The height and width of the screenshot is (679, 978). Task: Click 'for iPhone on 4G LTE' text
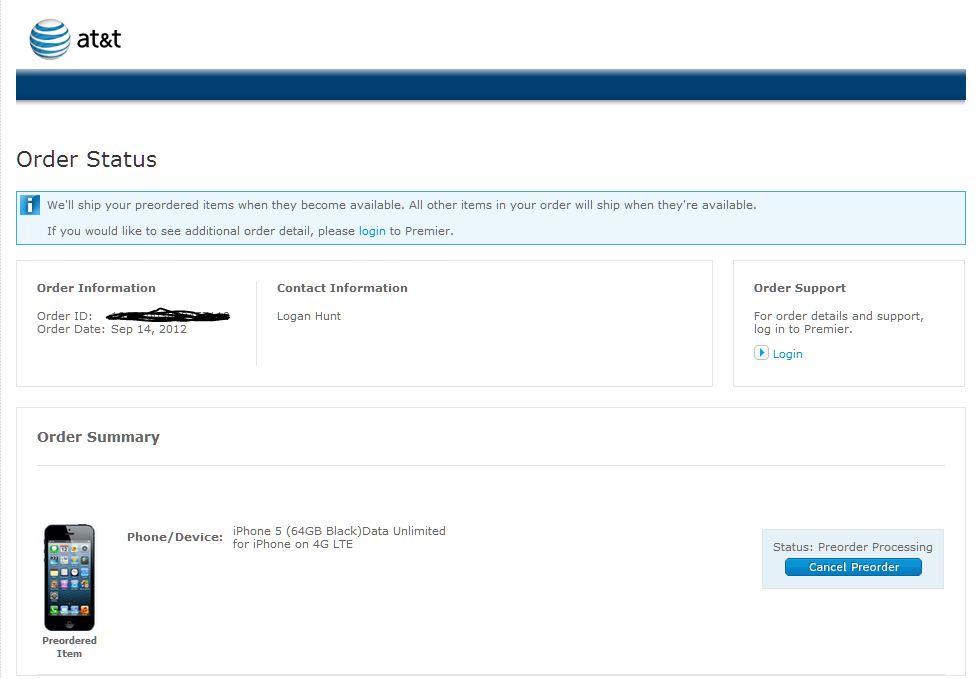point(293,544)
